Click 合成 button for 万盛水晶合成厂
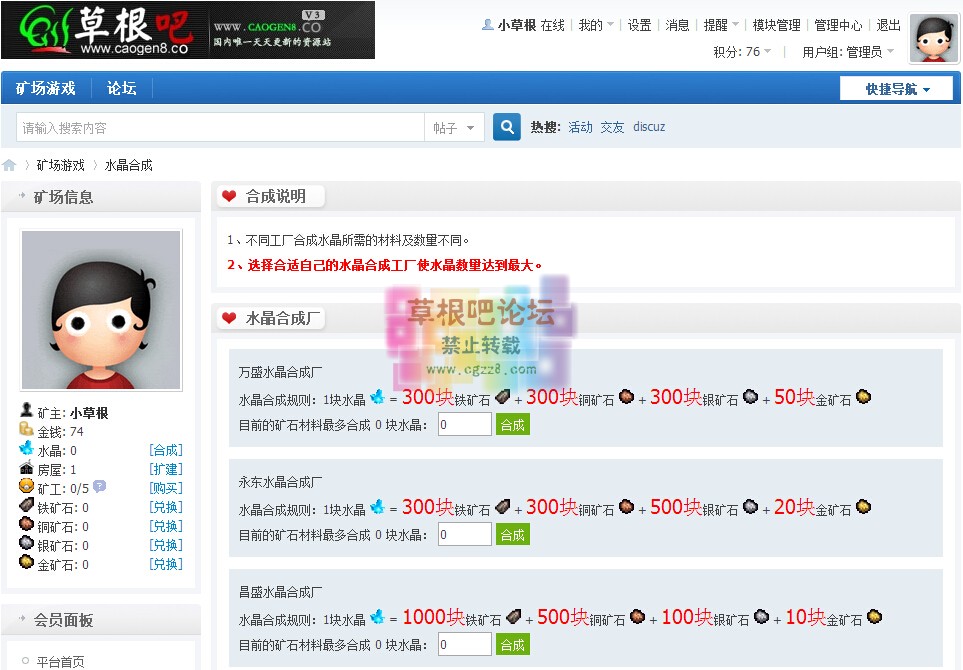Image resolution: width=963 pixels, height=670 pixels. coord(512,424)
